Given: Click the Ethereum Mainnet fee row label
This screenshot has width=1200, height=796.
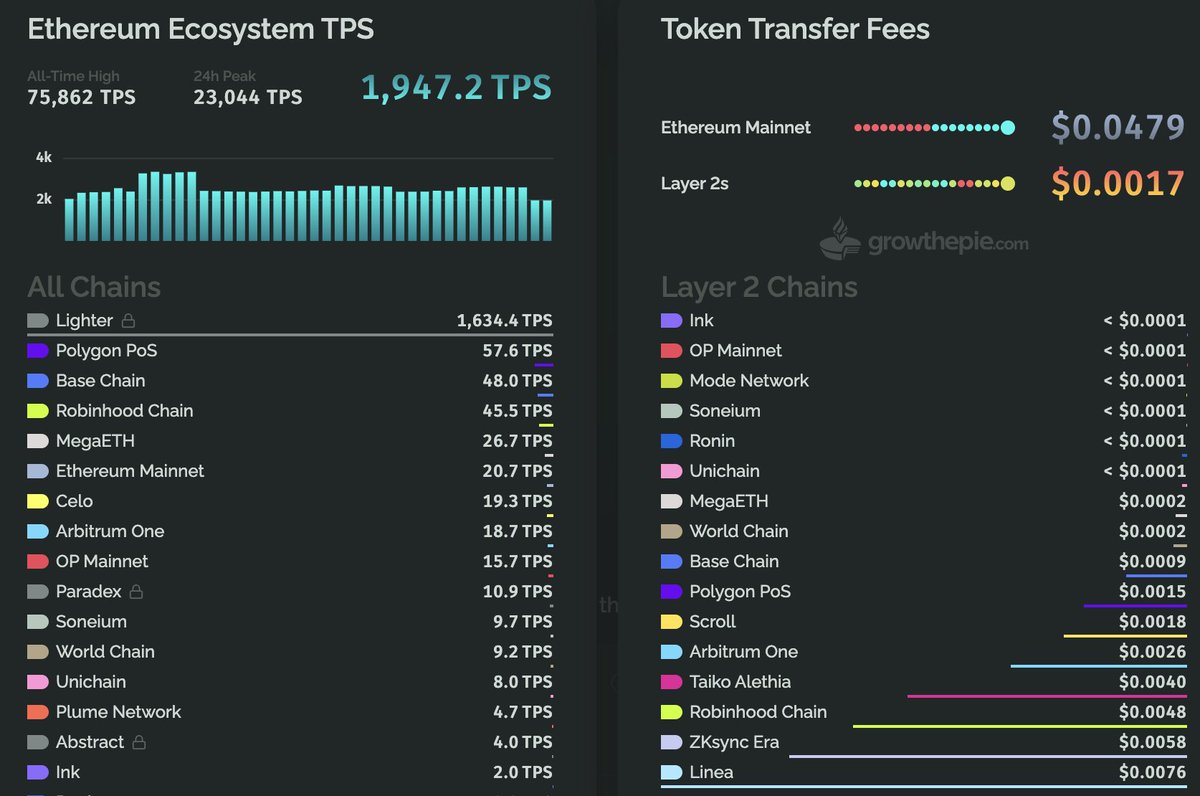Looking at the screenshot, I should [x=736, y=128].
